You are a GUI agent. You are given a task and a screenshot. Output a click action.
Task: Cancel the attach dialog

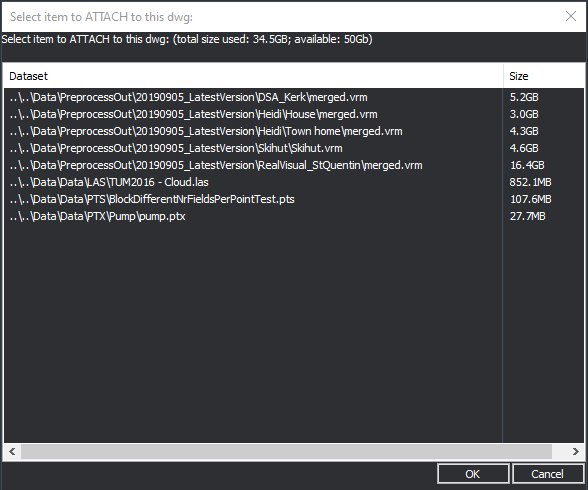[x=548, y=474]
